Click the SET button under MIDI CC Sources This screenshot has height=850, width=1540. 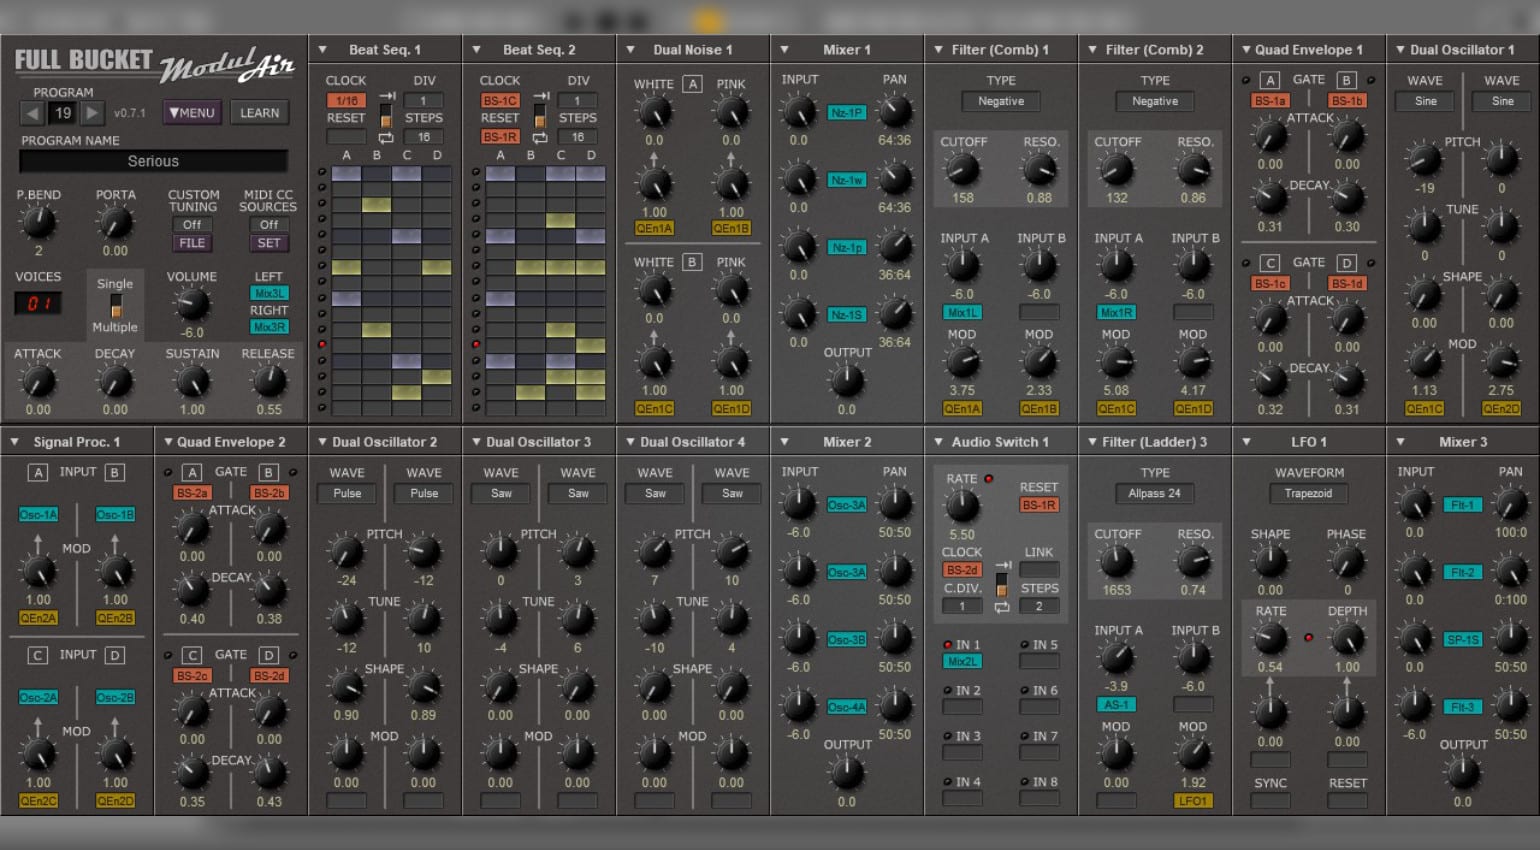click(269, 243)
